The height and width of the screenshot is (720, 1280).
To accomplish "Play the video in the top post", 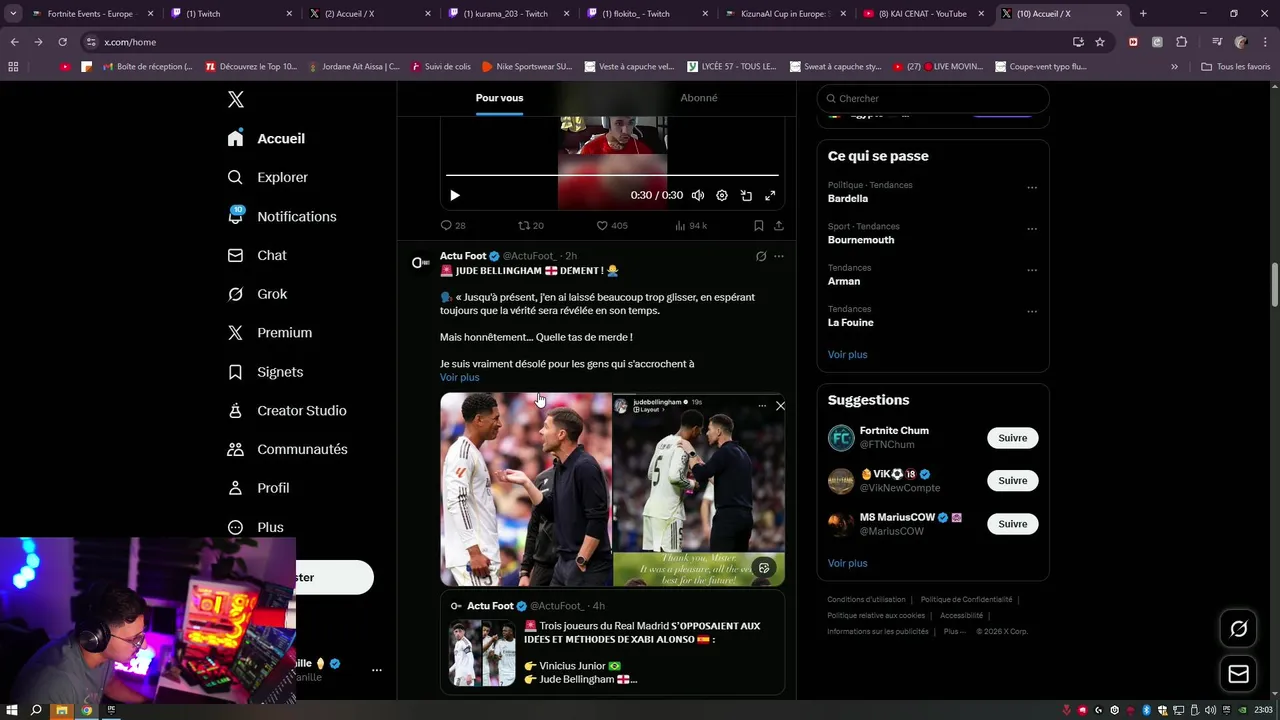I will (x=455, y=196).
